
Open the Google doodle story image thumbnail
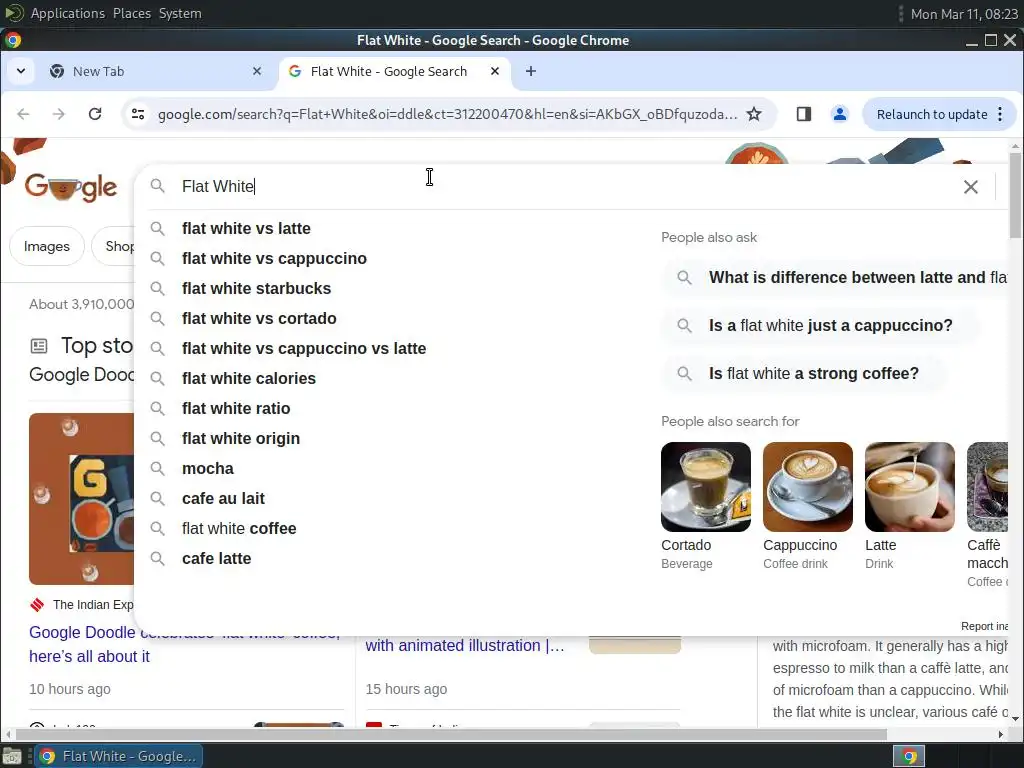[82, 498]
